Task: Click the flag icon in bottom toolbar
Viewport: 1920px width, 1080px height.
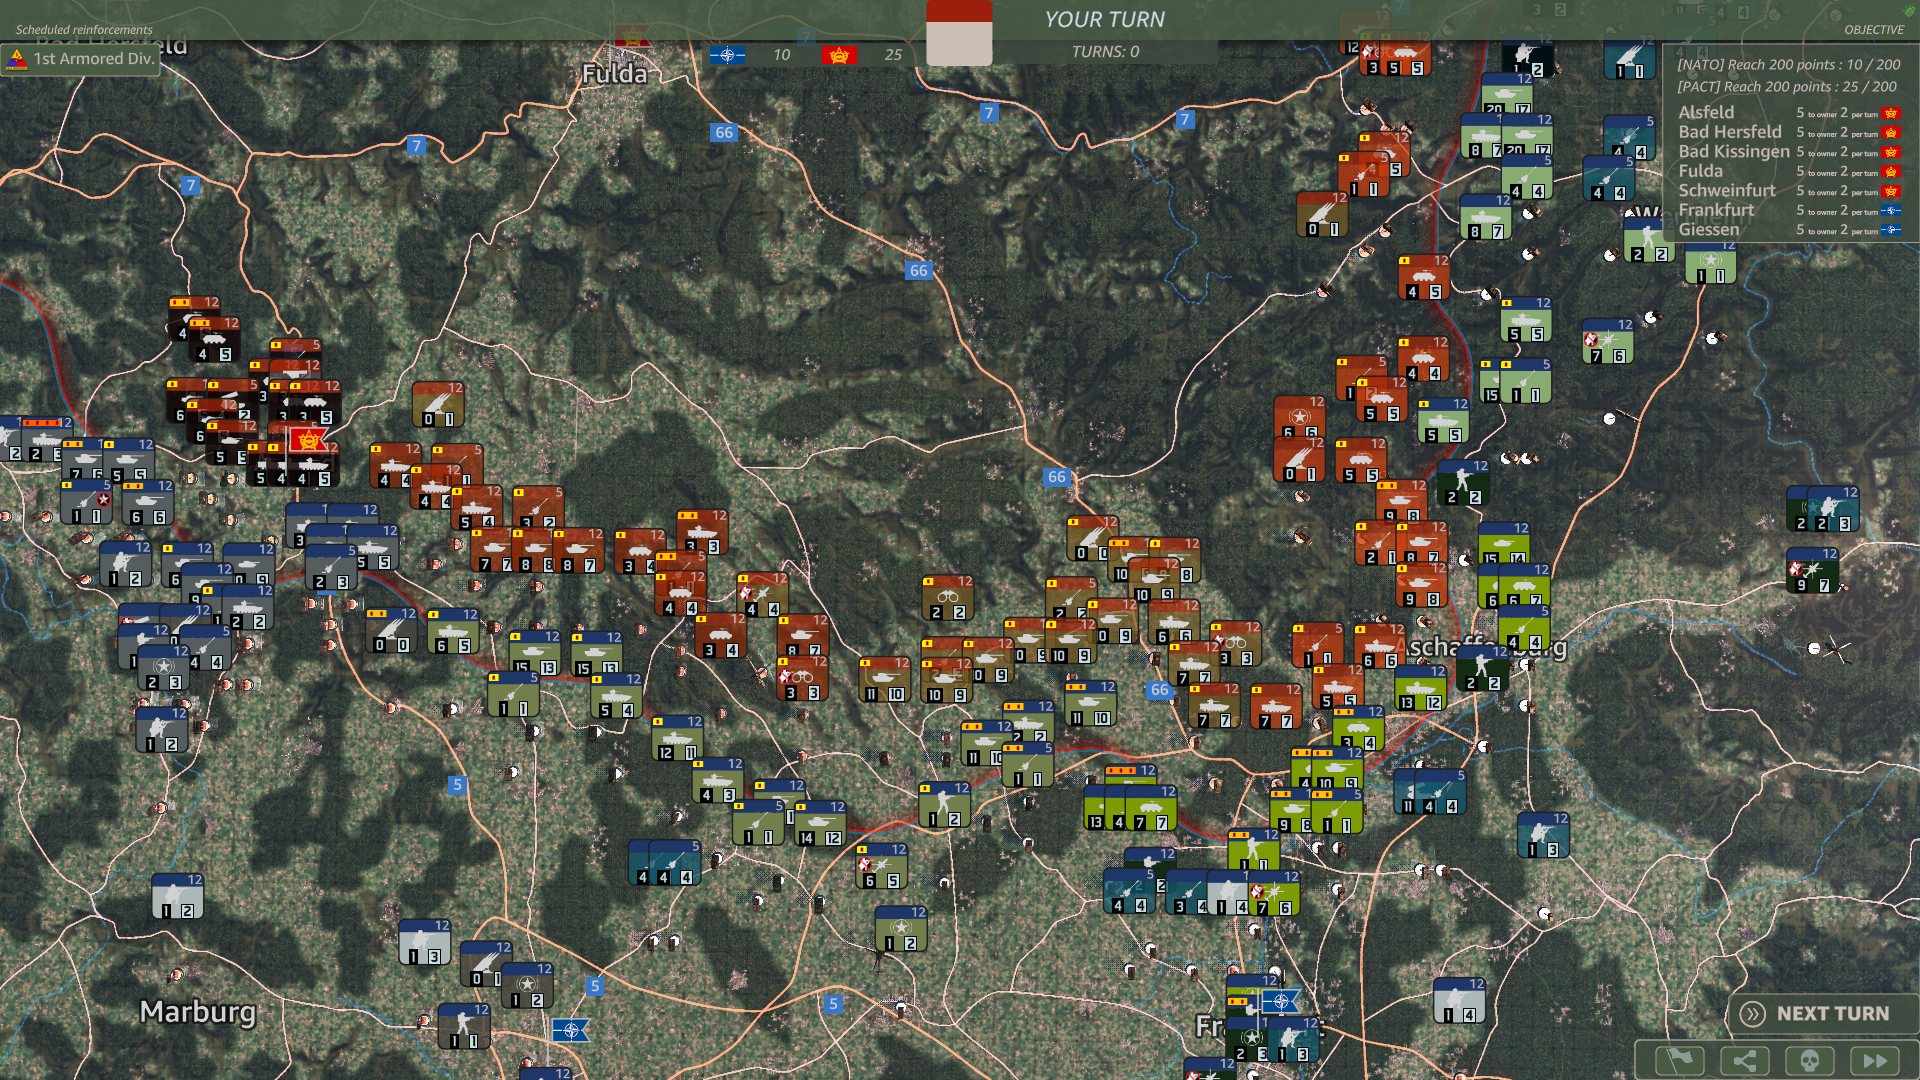Action: click(1679, 1060)
